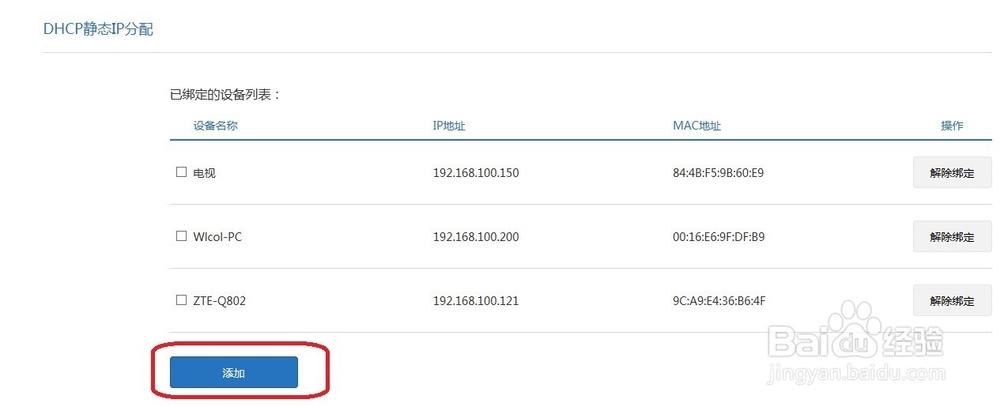Remove binding for the ZTE-Q802 row
This screenshot has height=407, width=1000.
pos(952,300)
